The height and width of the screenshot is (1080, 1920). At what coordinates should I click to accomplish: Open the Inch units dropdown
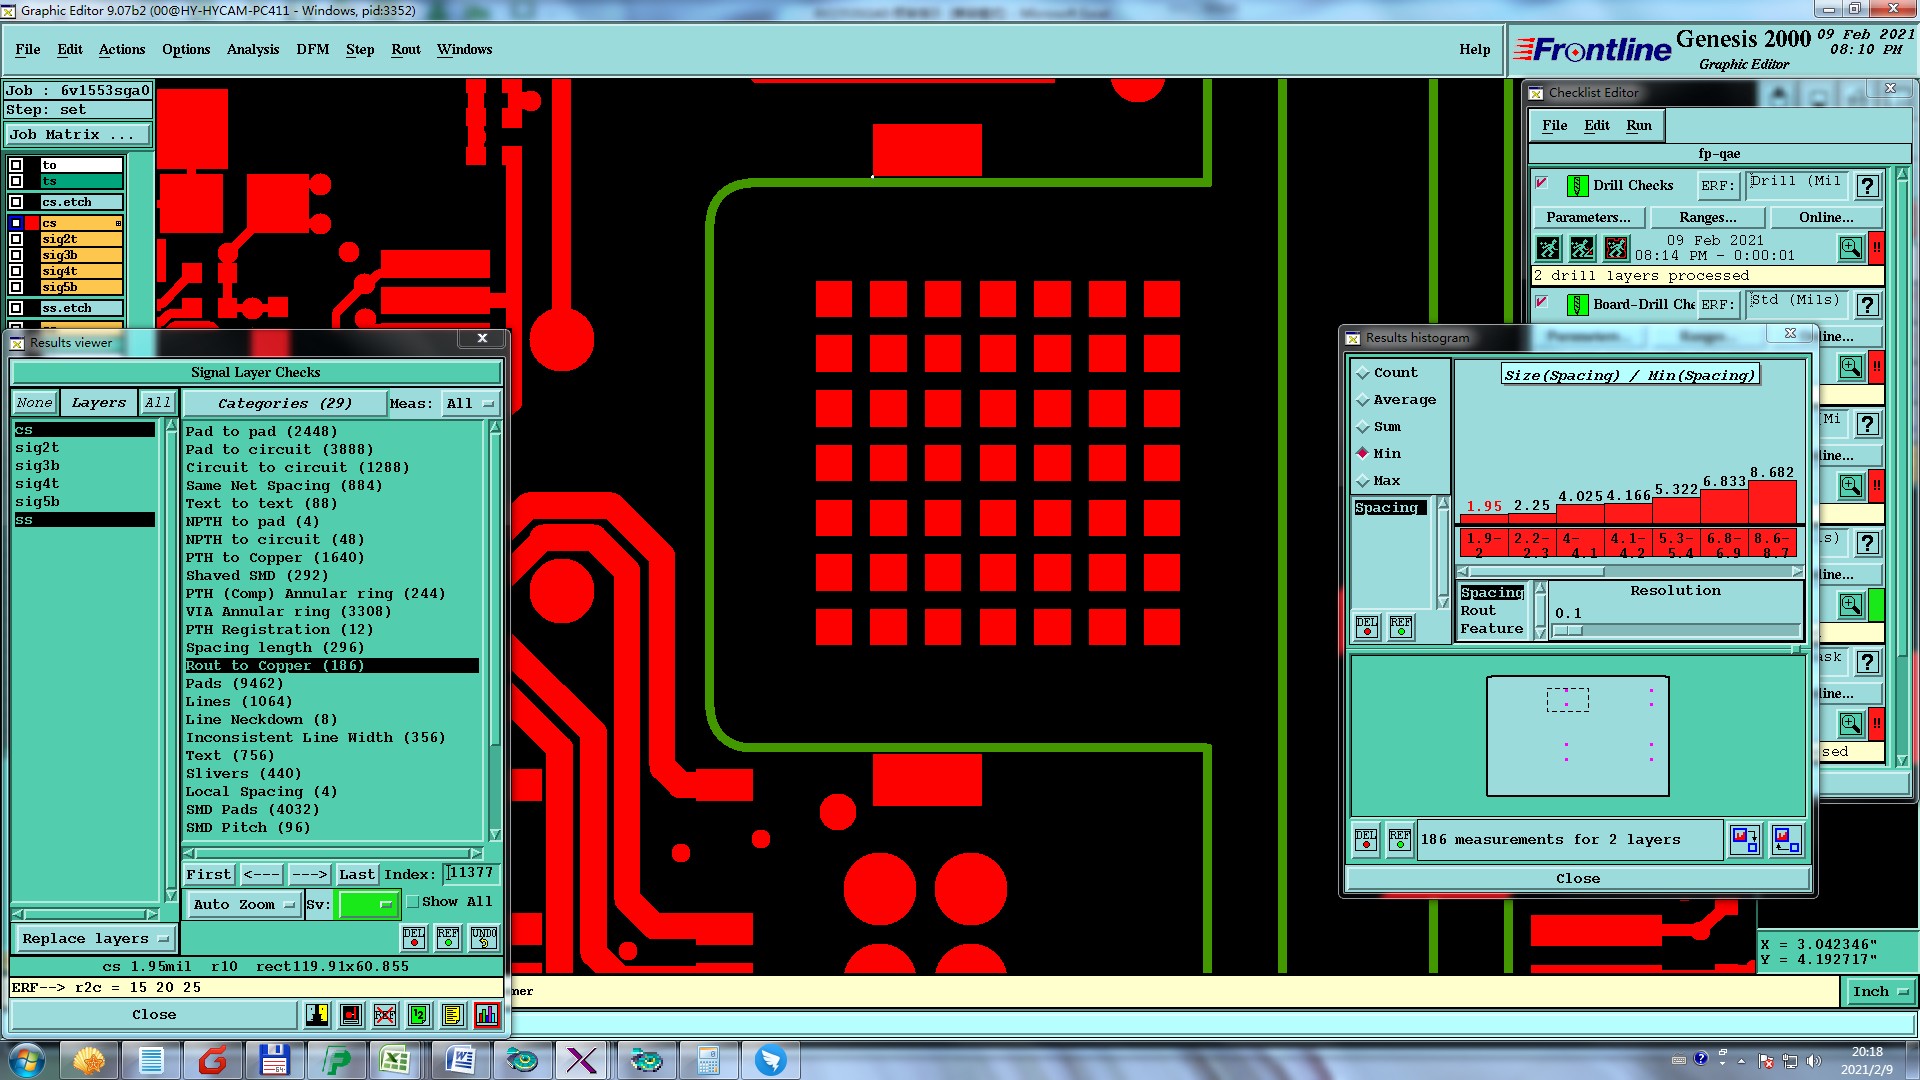pyautogui.click(x=1879, y=992)
